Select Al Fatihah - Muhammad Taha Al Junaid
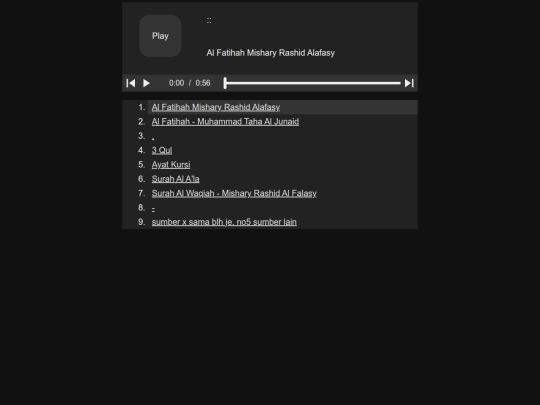540x405 pixels. tap(225, 122)
